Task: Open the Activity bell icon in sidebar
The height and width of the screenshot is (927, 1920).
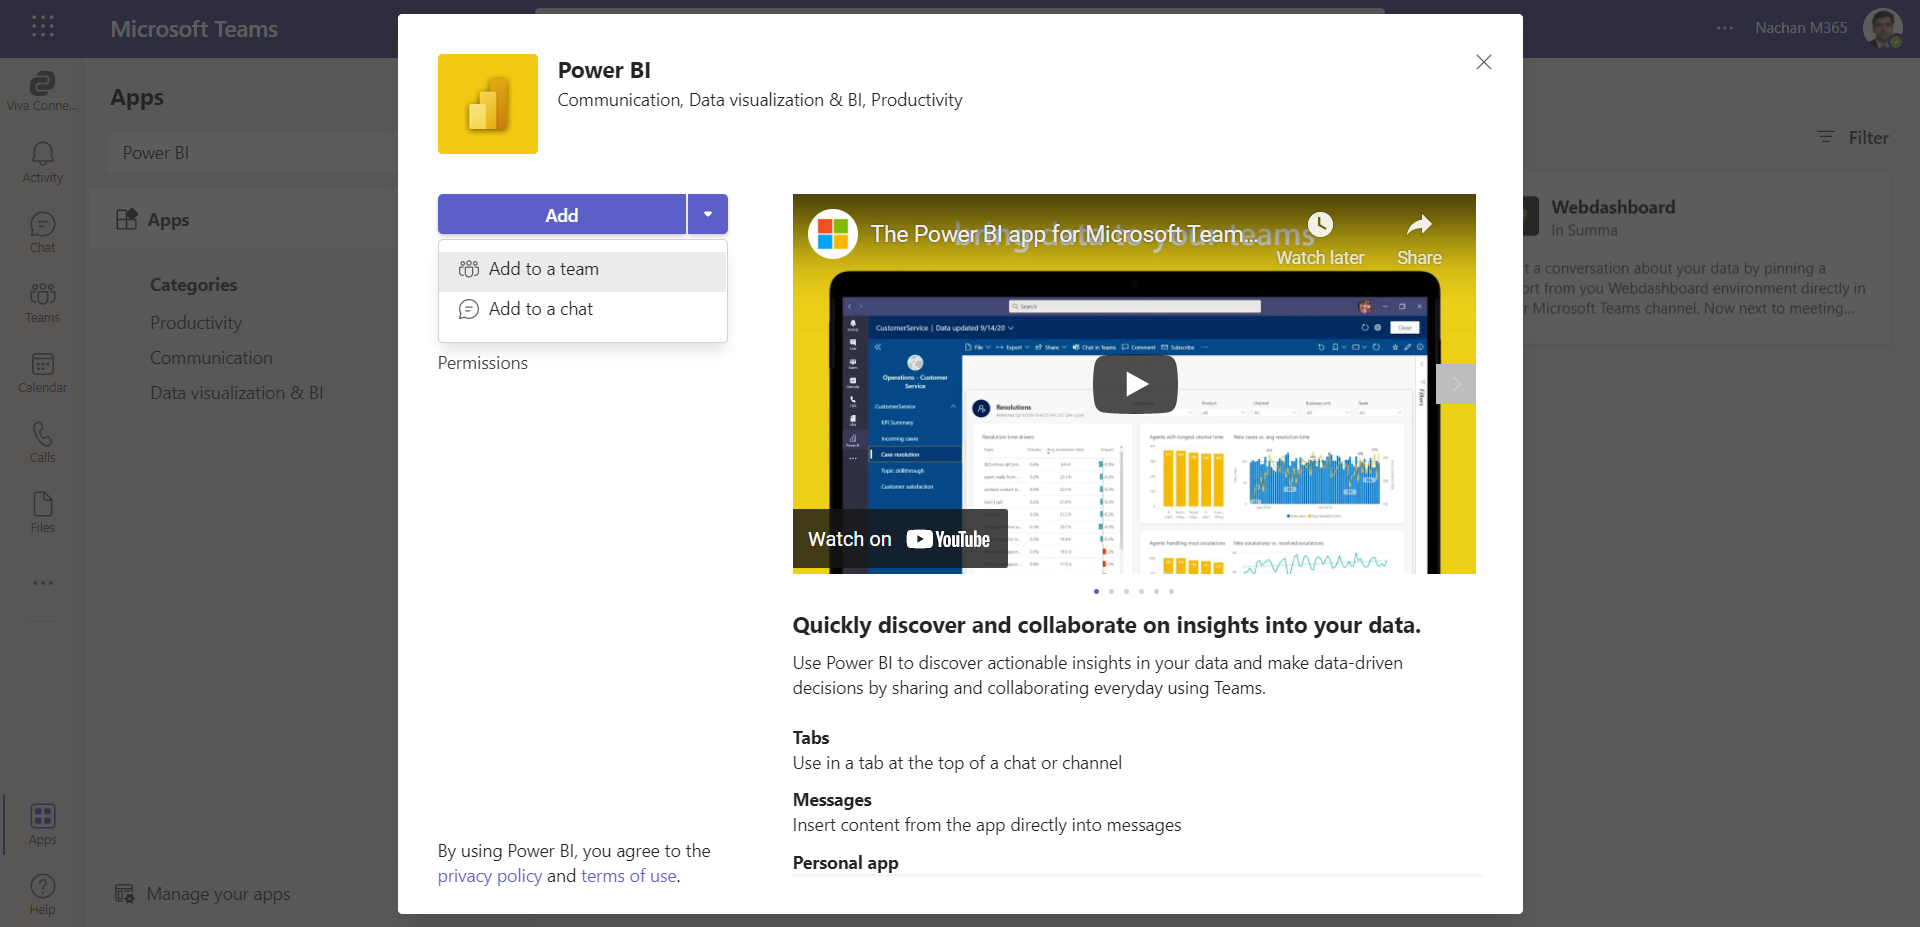Action: tap(42, 162)
